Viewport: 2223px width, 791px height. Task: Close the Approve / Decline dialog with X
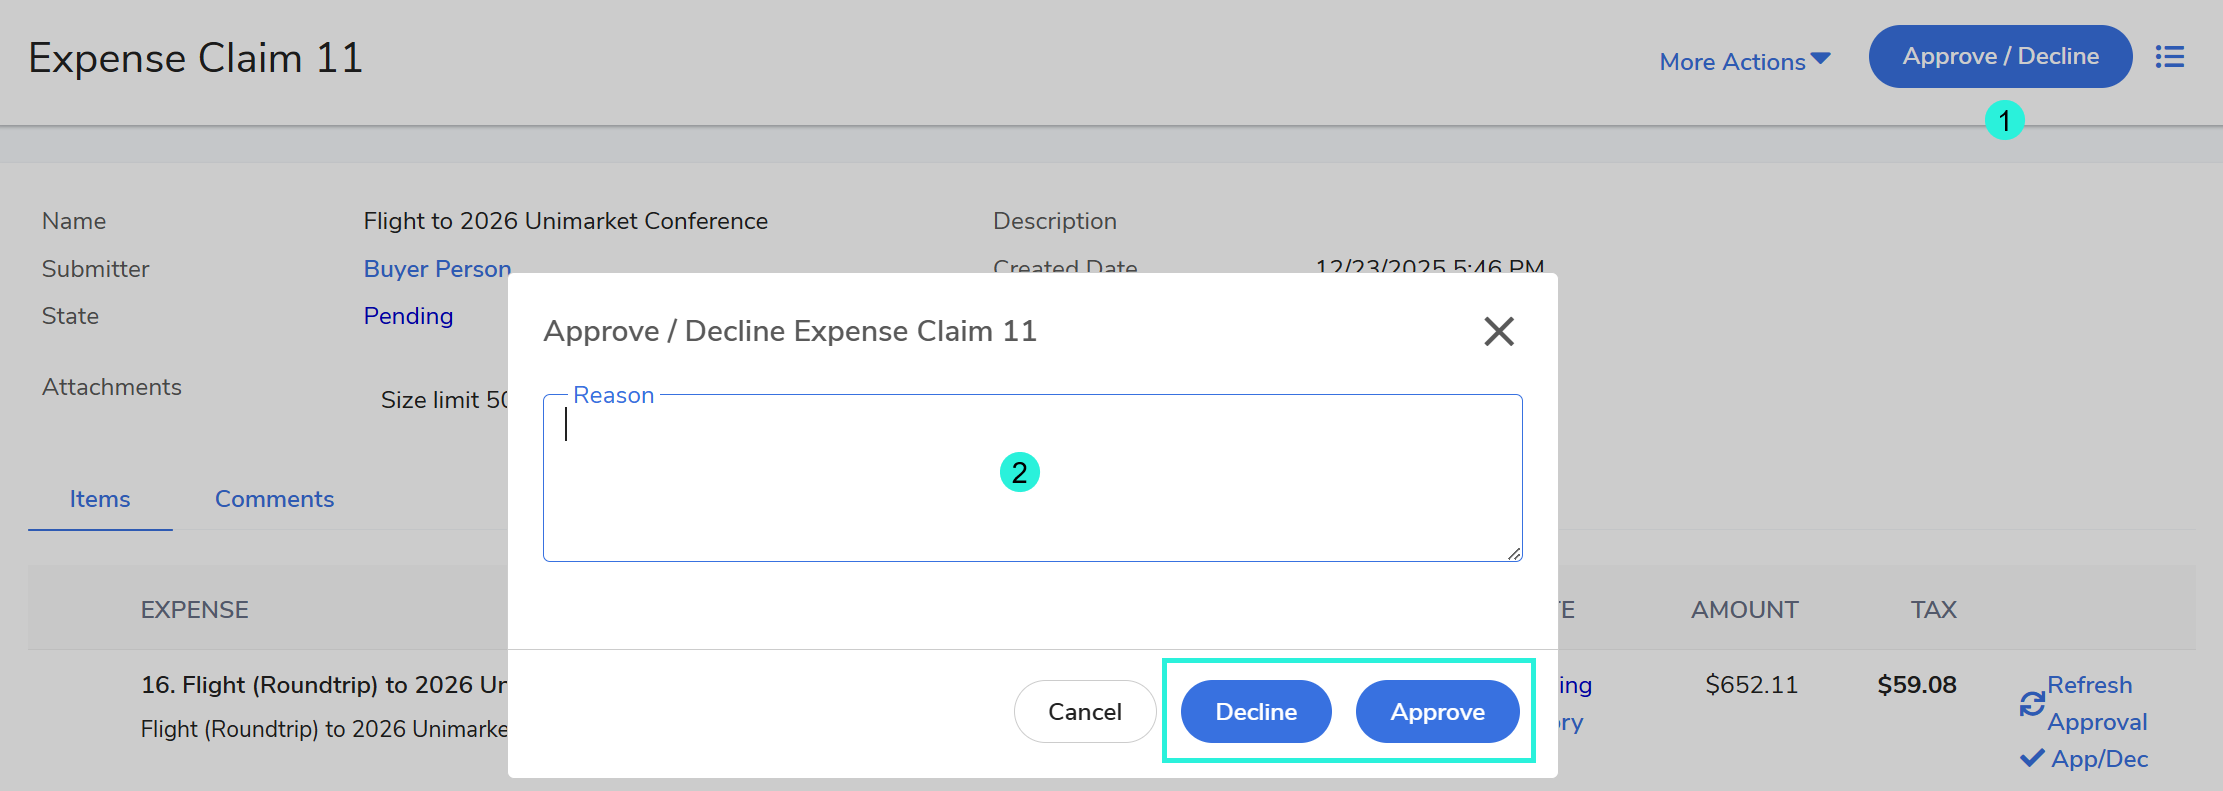(x=1498, y=331)
